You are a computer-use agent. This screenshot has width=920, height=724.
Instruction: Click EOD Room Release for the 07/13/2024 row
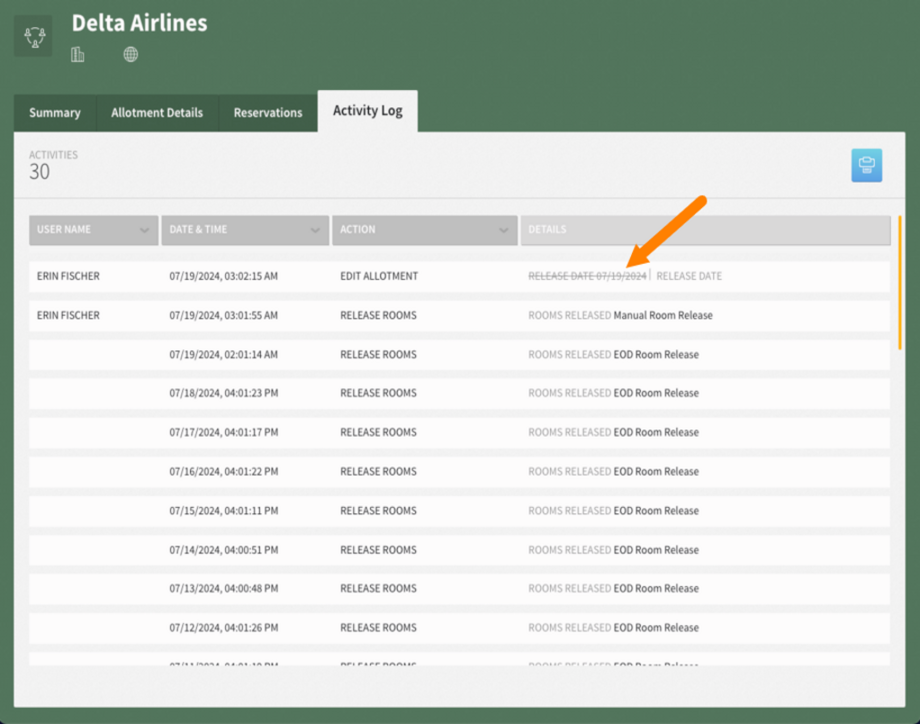point(656,588)
